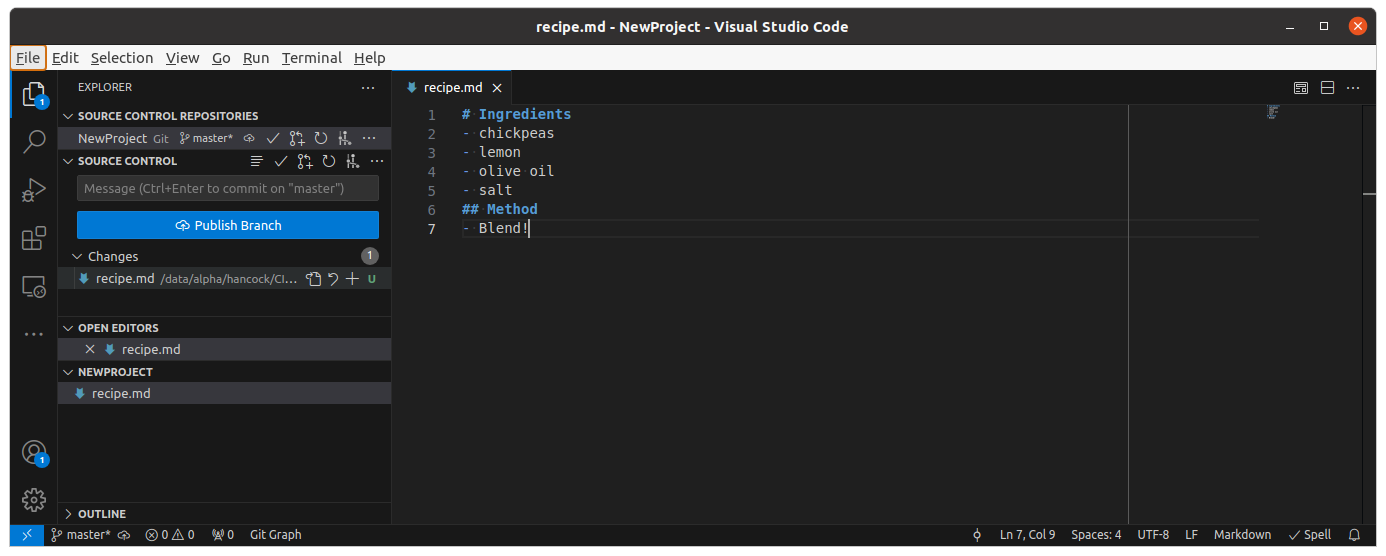
Task: Stage changes for recipe.md with plus icon
Action: pyautogui.click(x=352, y=279)
